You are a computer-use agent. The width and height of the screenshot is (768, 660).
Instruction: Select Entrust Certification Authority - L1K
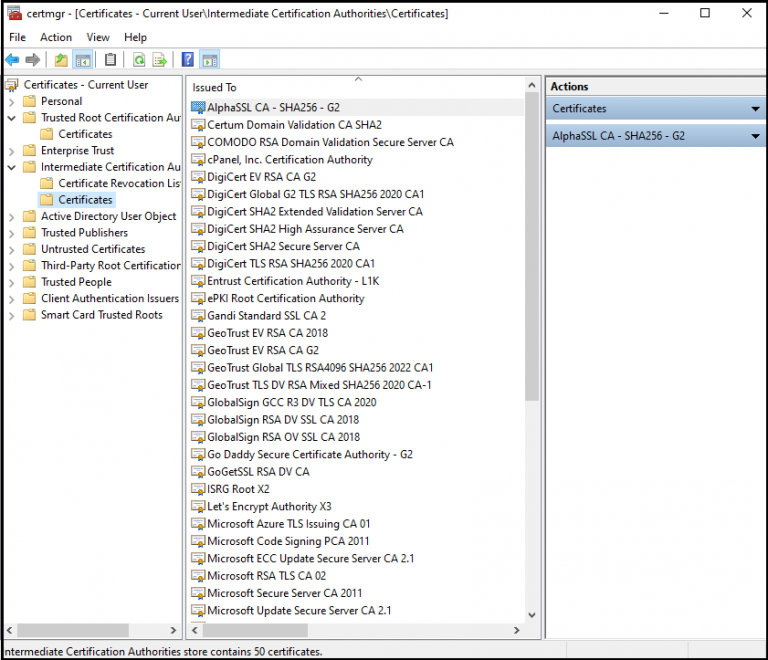(293, 281)
